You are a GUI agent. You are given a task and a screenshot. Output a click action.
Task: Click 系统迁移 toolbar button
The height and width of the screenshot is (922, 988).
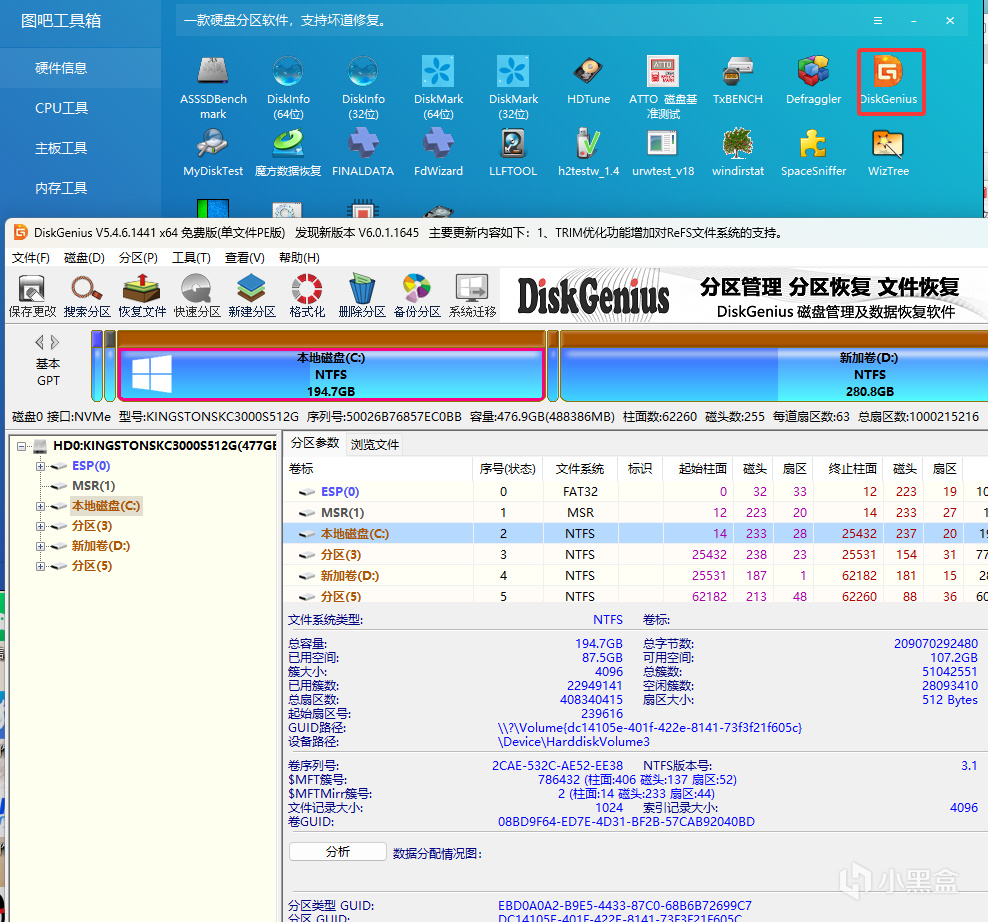coord(472,296)
